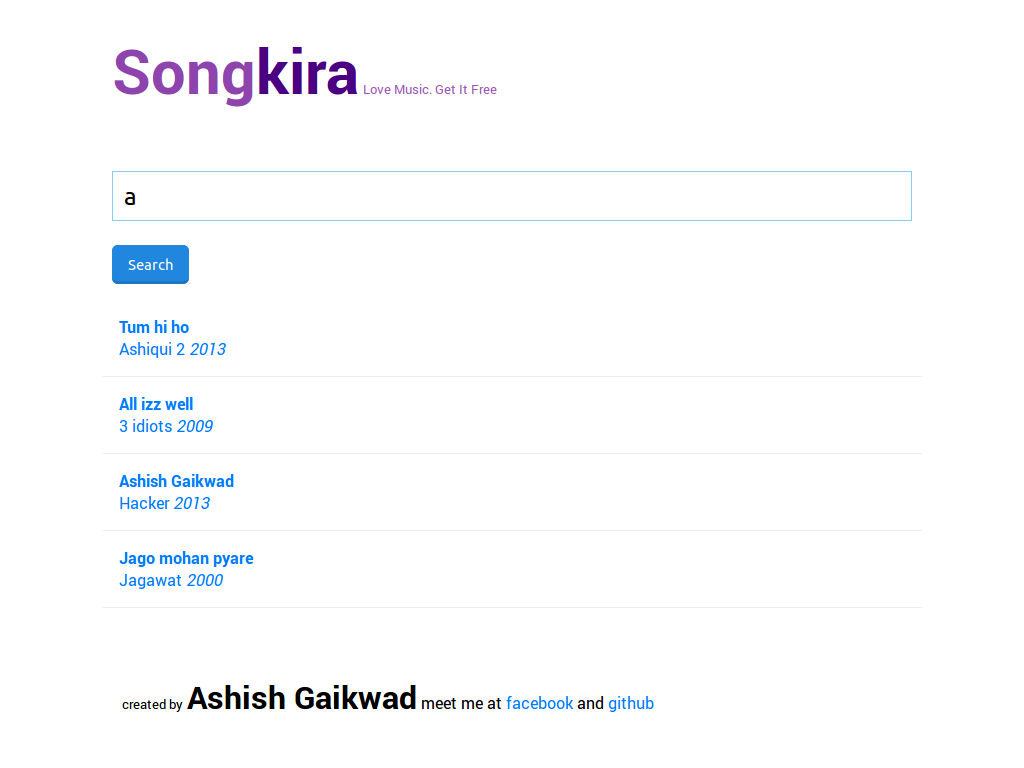Image resolution: width=1024 pixels, height=768 pixels.
Task: Select the 'Jagawat' movie name
Action: pyautogui.click(x=150, y=580)
